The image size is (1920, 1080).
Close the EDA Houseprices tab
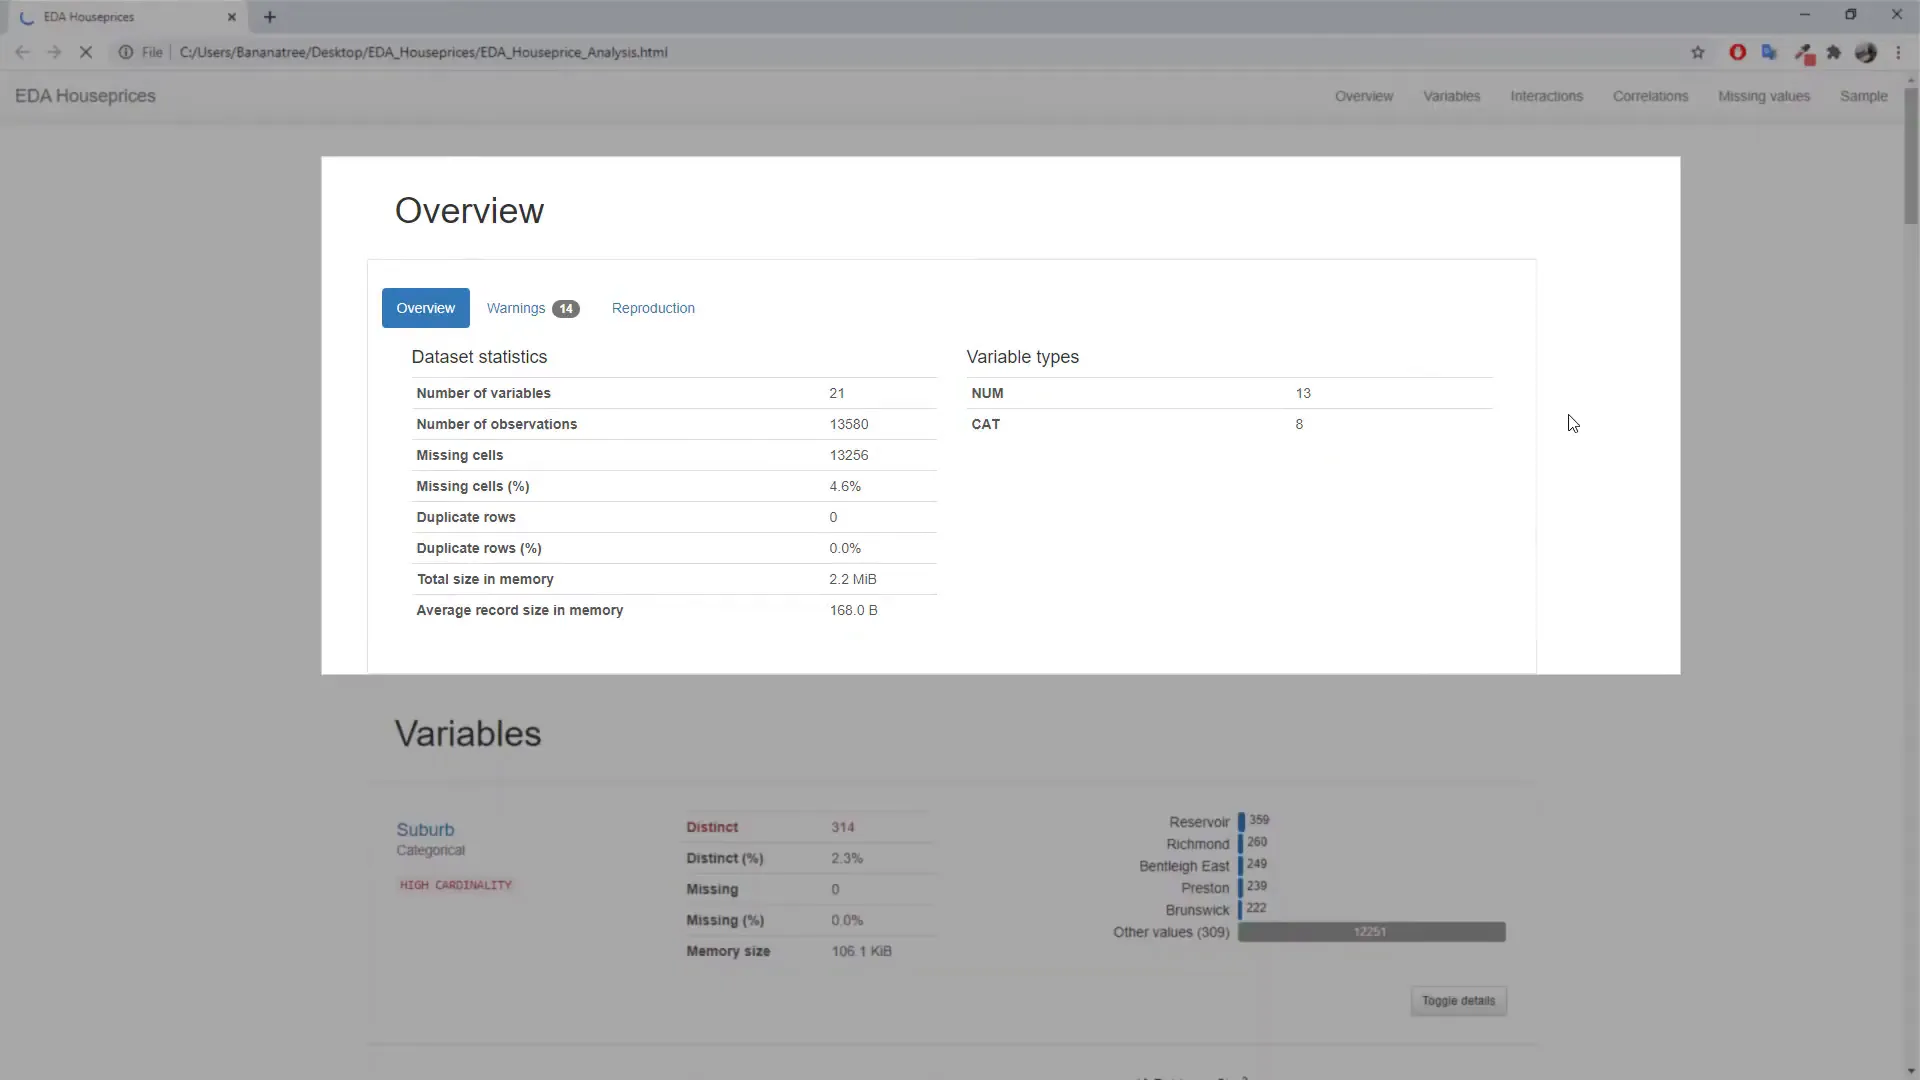[232, 17]
